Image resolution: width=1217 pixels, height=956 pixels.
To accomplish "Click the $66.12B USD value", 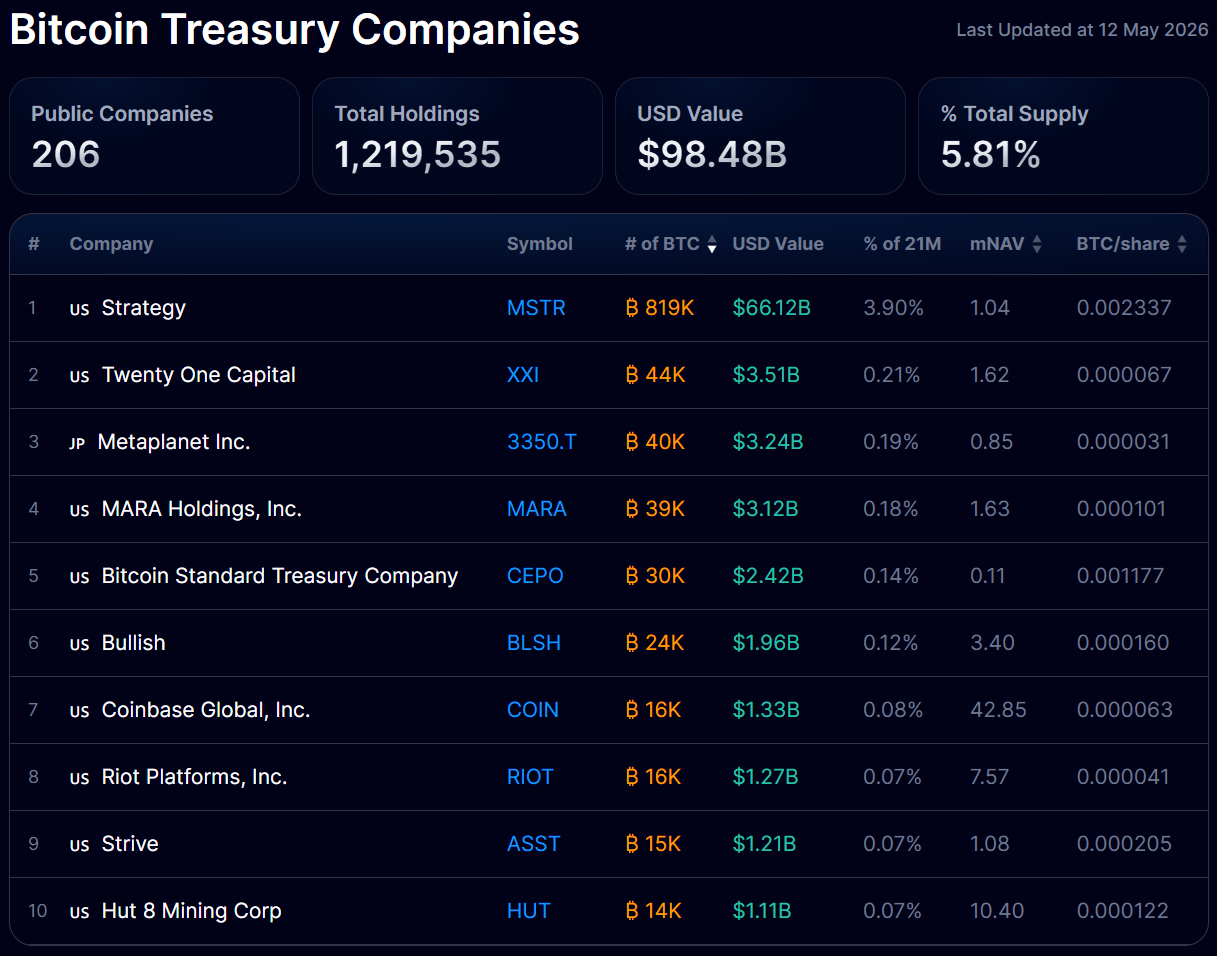I will click(771, 308).
